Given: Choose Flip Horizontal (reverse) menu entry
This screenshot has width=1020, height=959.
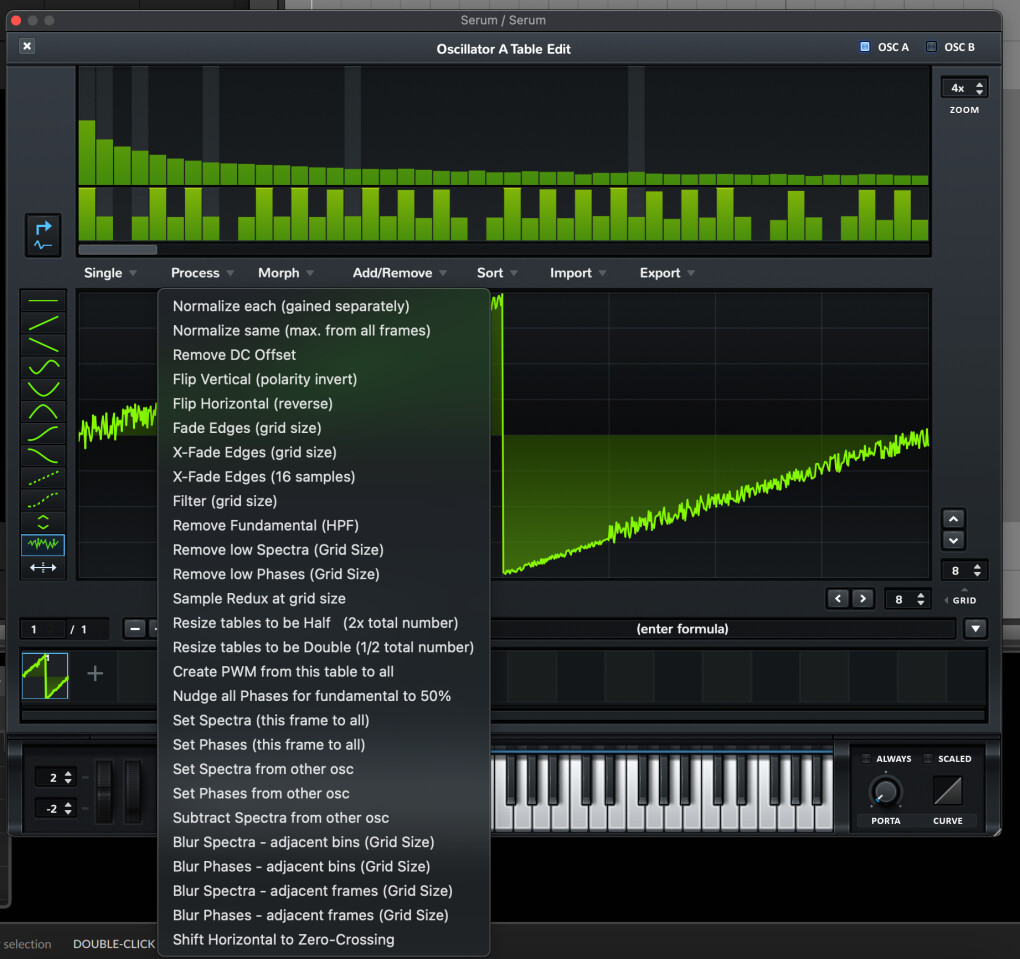Looking at the screenshot, I should pyautogui.click(x=252, y=404).
